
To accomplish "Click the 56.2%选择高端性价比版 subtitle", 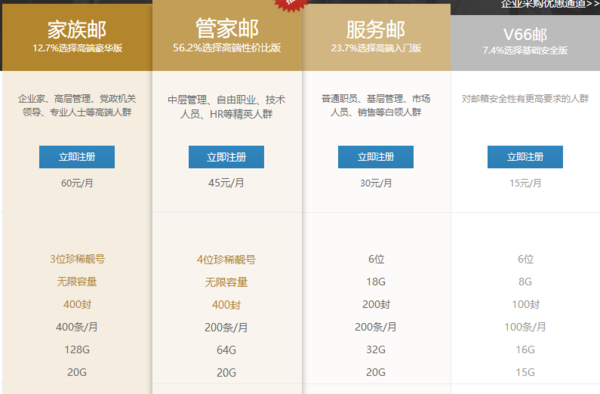I will [227, 48].
